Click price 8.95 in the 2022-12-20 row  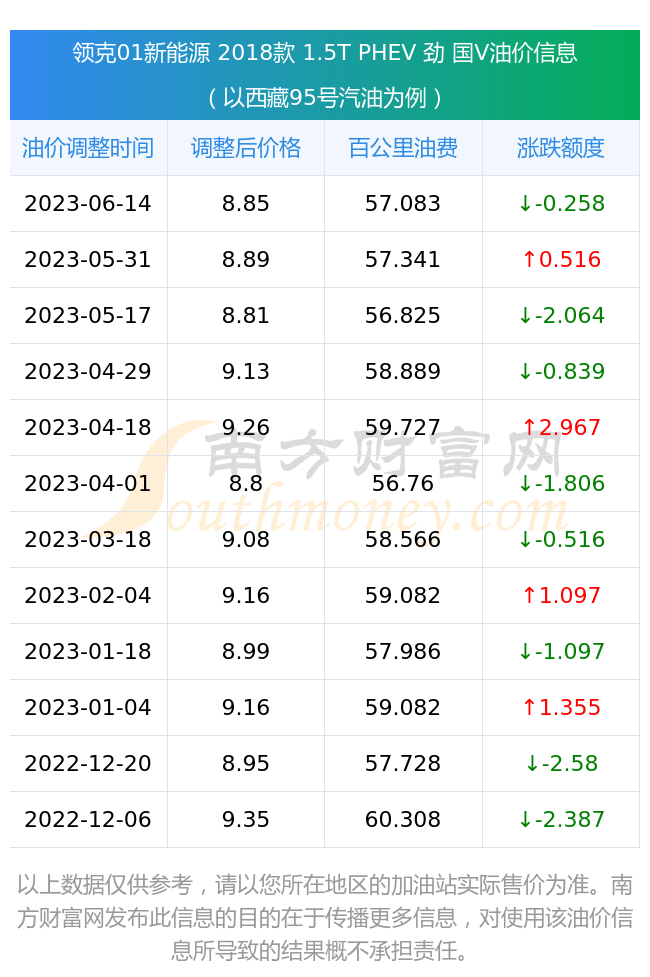pyautogui.click(x=246, y=763)
